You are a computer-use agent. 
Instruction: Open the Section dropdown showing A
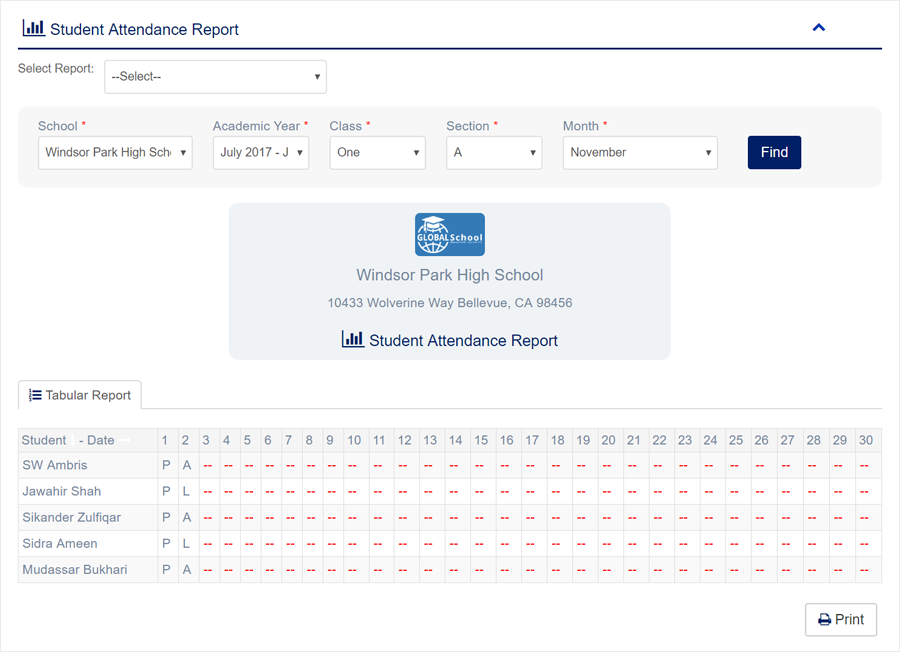494,153
